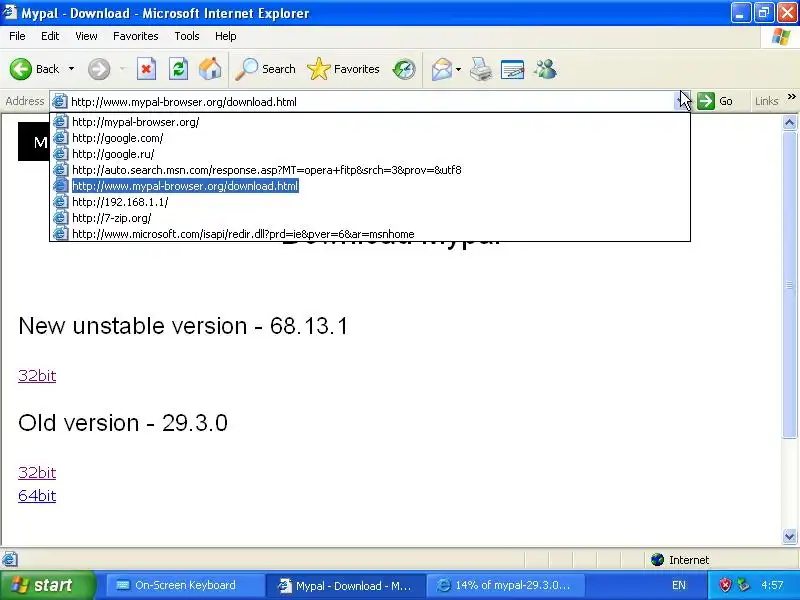Select the auto.search.msn.com entry in list
The image size is (800, 600).
(x=370, y=170)
